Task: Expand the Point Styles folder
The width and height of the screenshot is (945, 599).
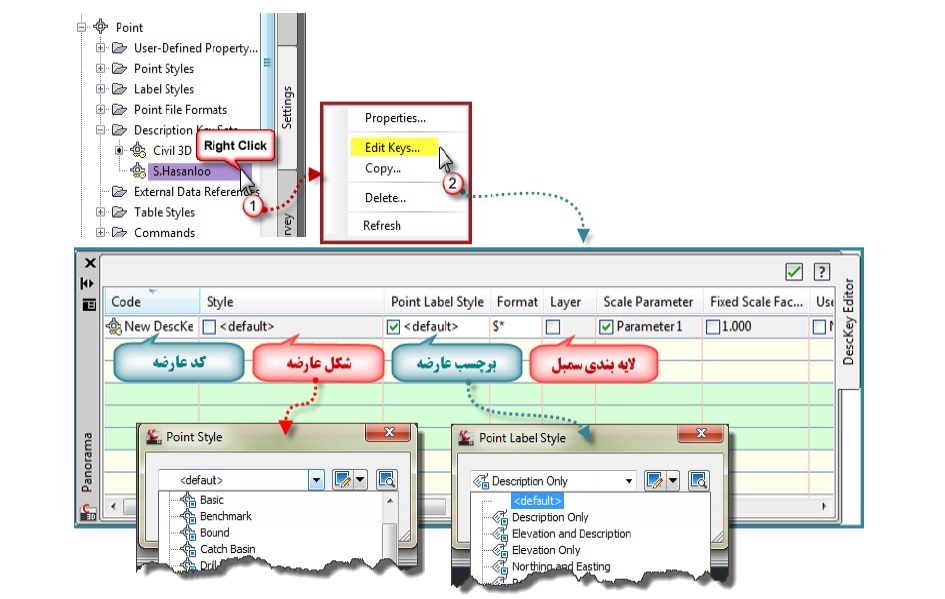Action: click(x=101, y=68)
